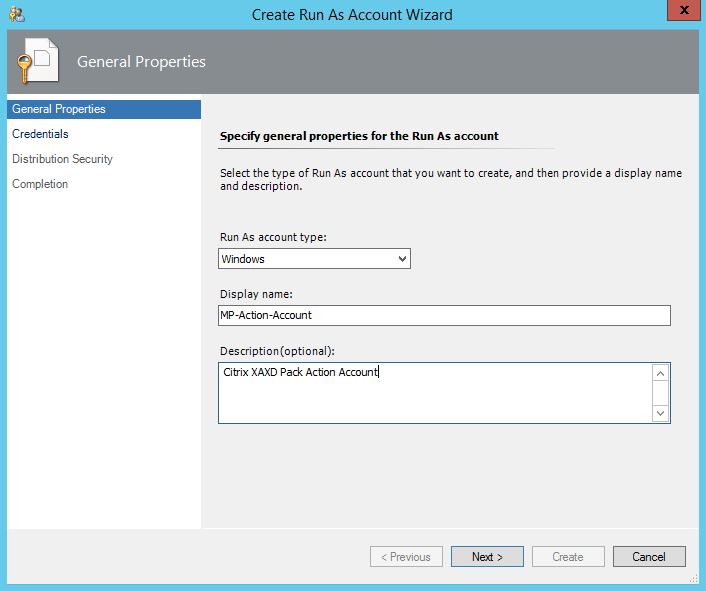The width and height of the screenshot is (706, 591).
Task: Jump to the Completion step
Action: (x=40, y=184)
